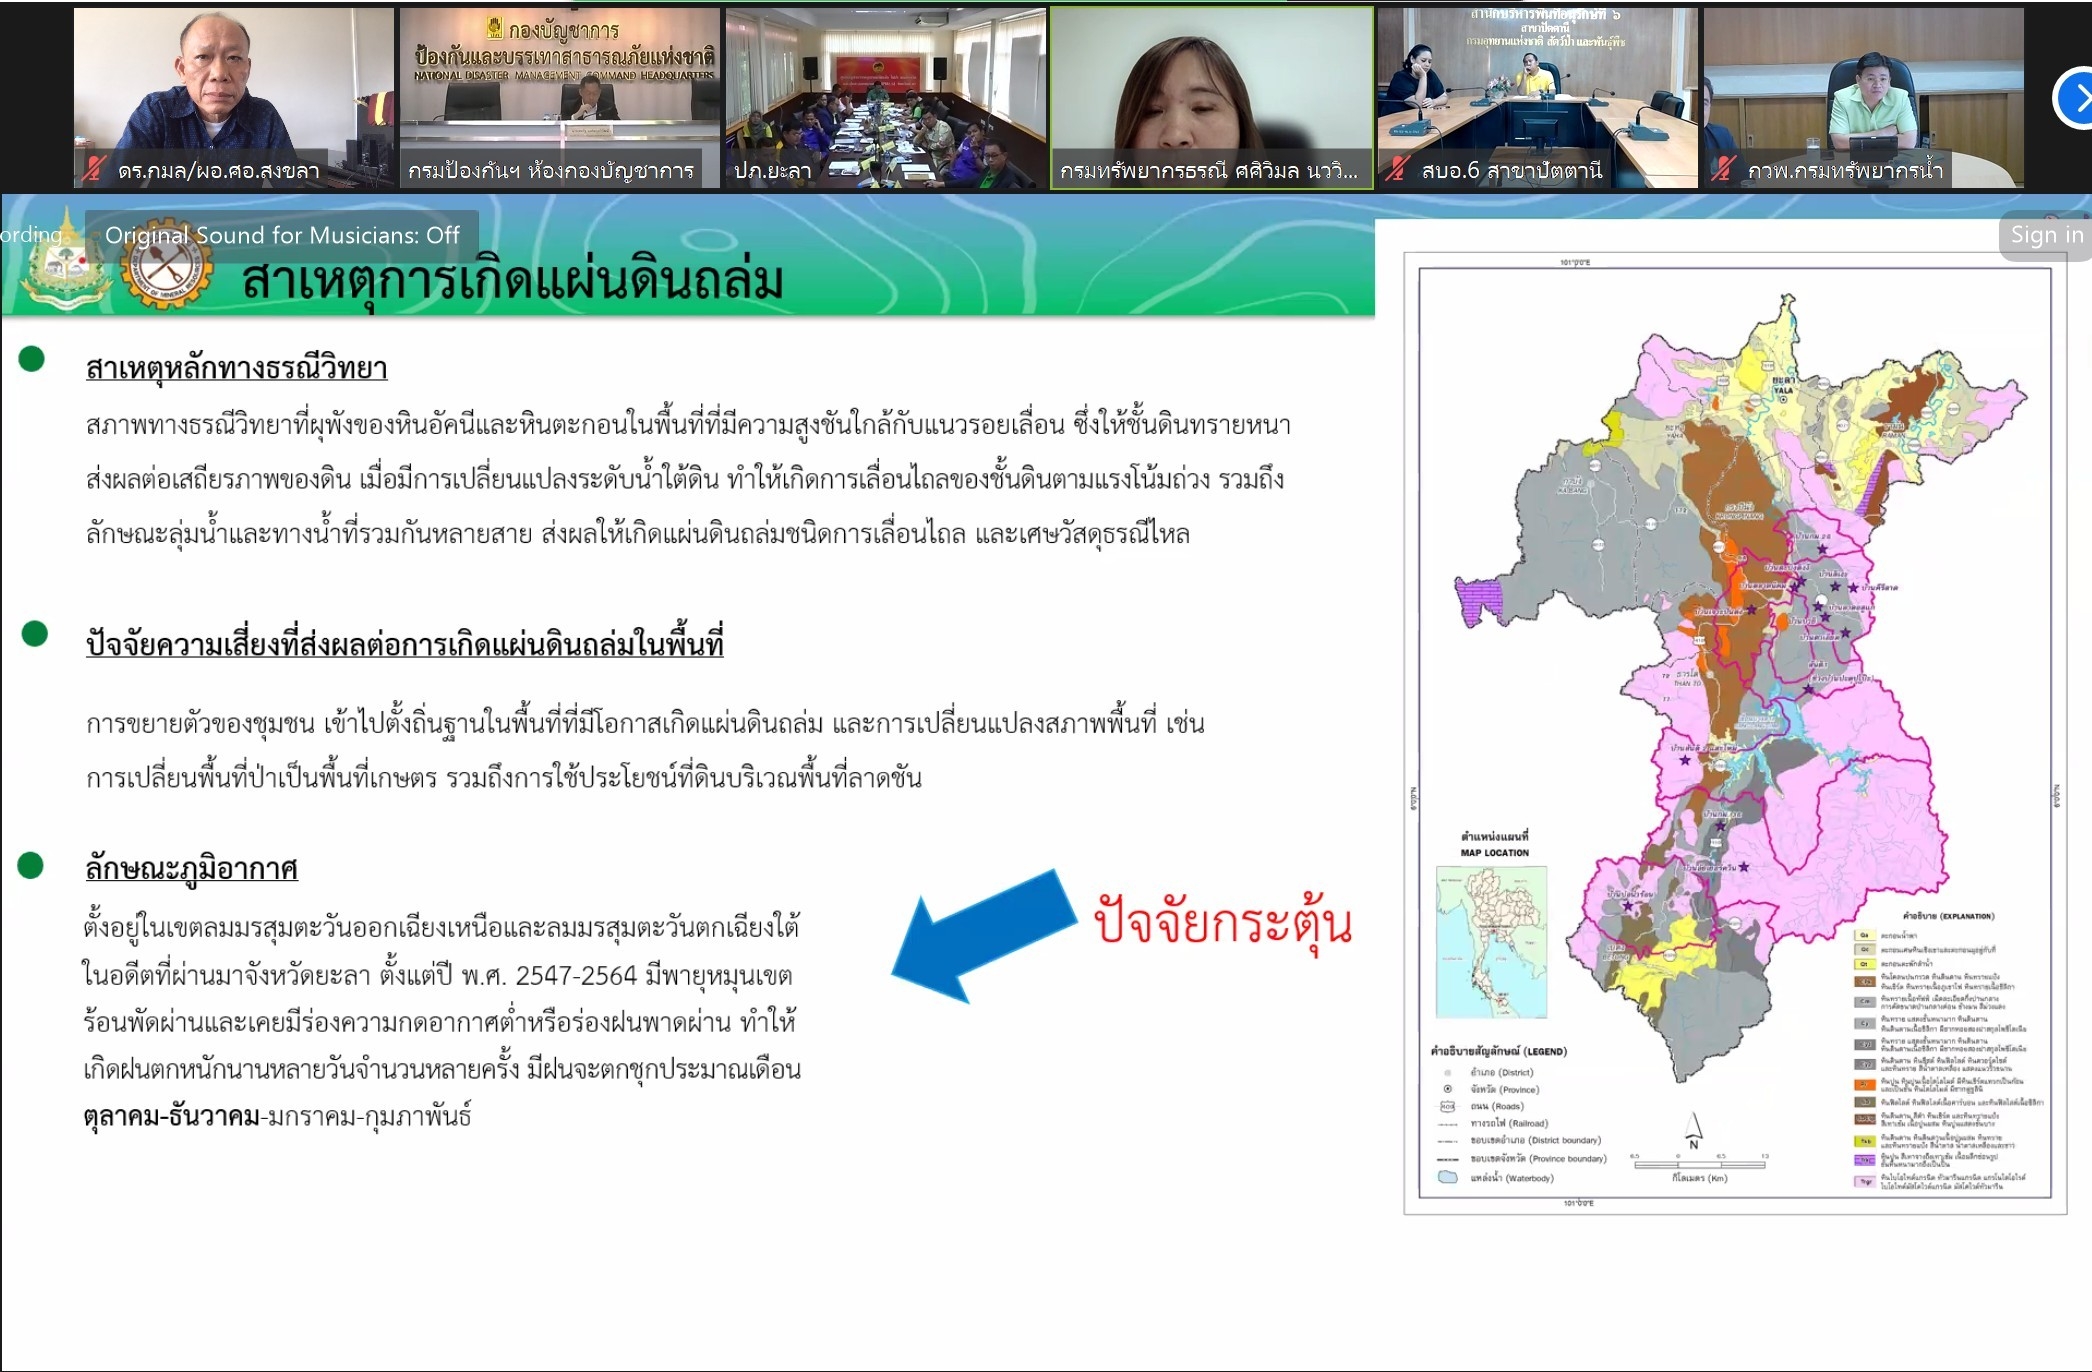
Task: Click muted mic icon on สบอ.6 สาขาปัตตานี tile
Action: pos(1397,170)
